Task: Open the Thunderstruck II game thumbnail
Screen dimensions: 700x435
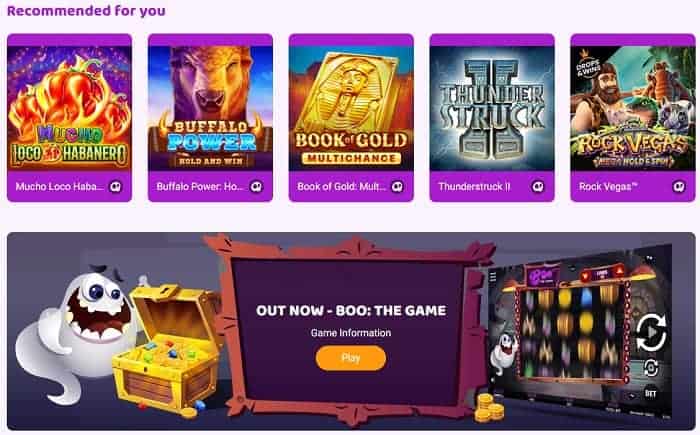Action: tap(492, 108)
